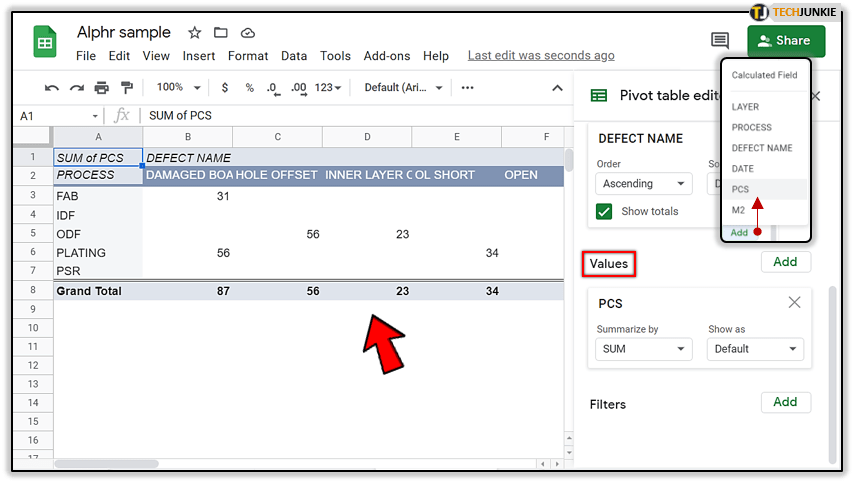
Task: Select the paint format tool
Action: [x=127, y=88]
